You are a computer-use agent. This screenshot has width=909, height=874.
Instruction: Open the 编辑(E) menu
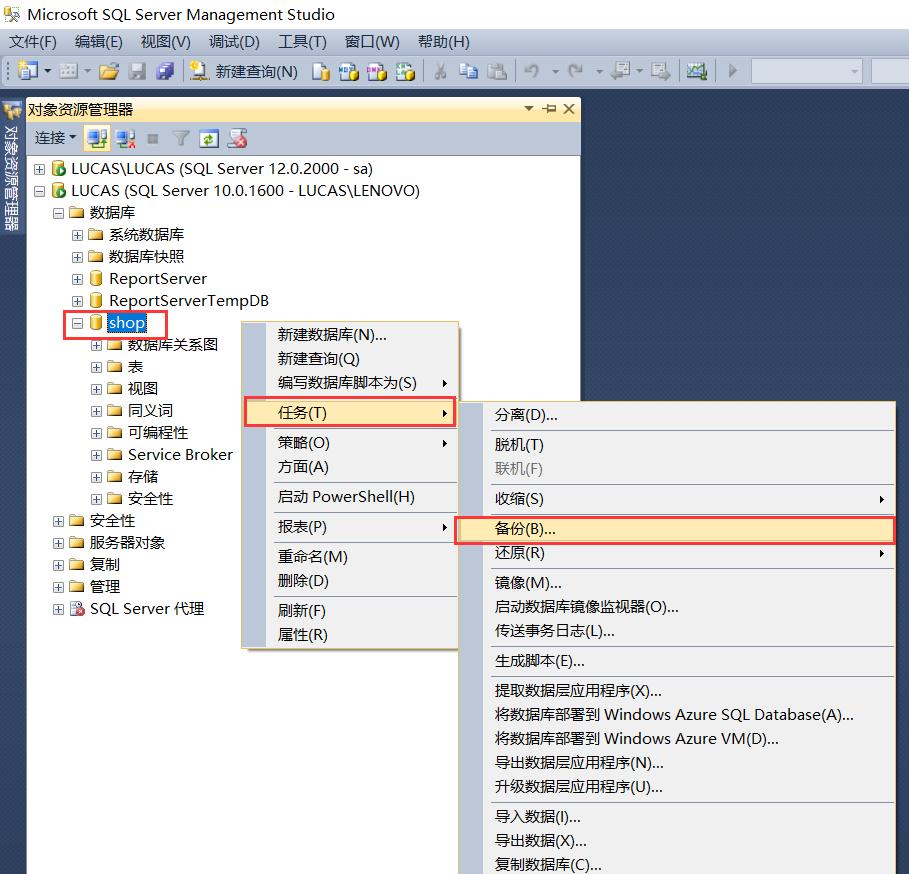[x=99, y=42]
